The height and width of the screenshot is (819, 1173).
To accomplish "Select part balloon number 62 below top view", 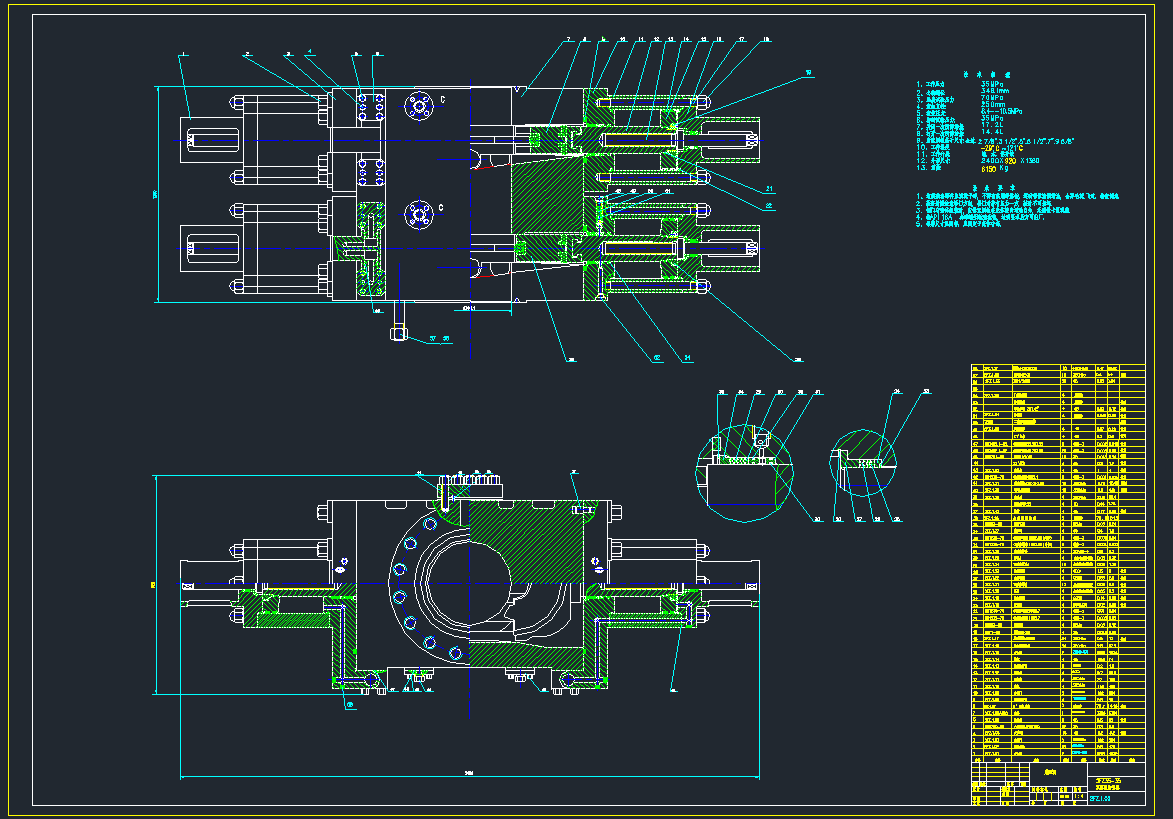I will (x=658, y=358).
